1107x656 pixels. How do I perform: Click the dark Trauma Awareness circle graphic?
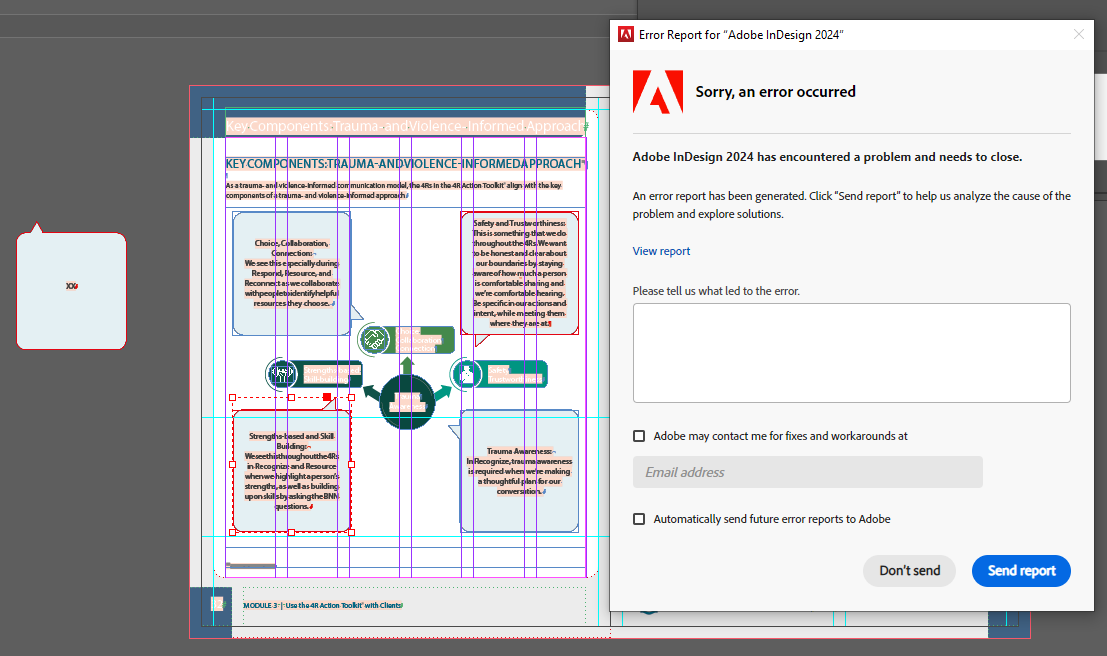[x=407, y=403]
